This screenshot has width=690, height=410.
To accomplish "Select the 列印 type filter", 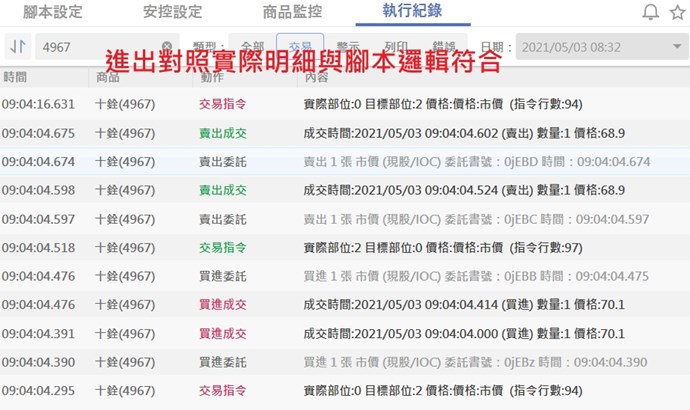I will (x=396, y=47).
